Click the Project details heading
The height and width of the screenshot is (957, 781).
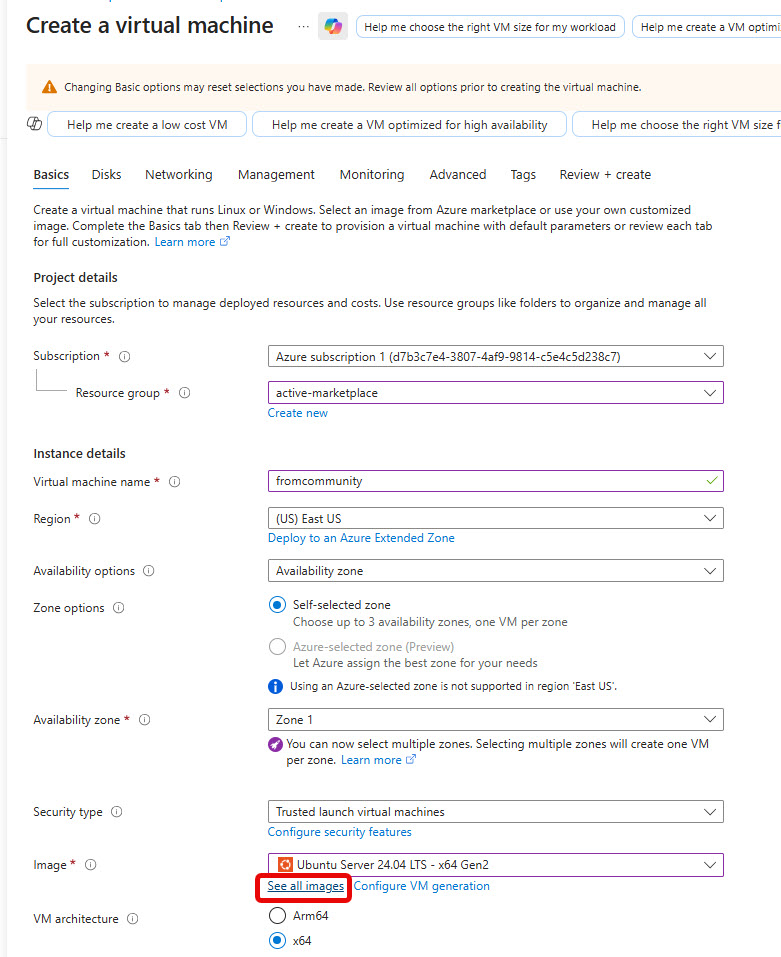[x=76, y=278]
